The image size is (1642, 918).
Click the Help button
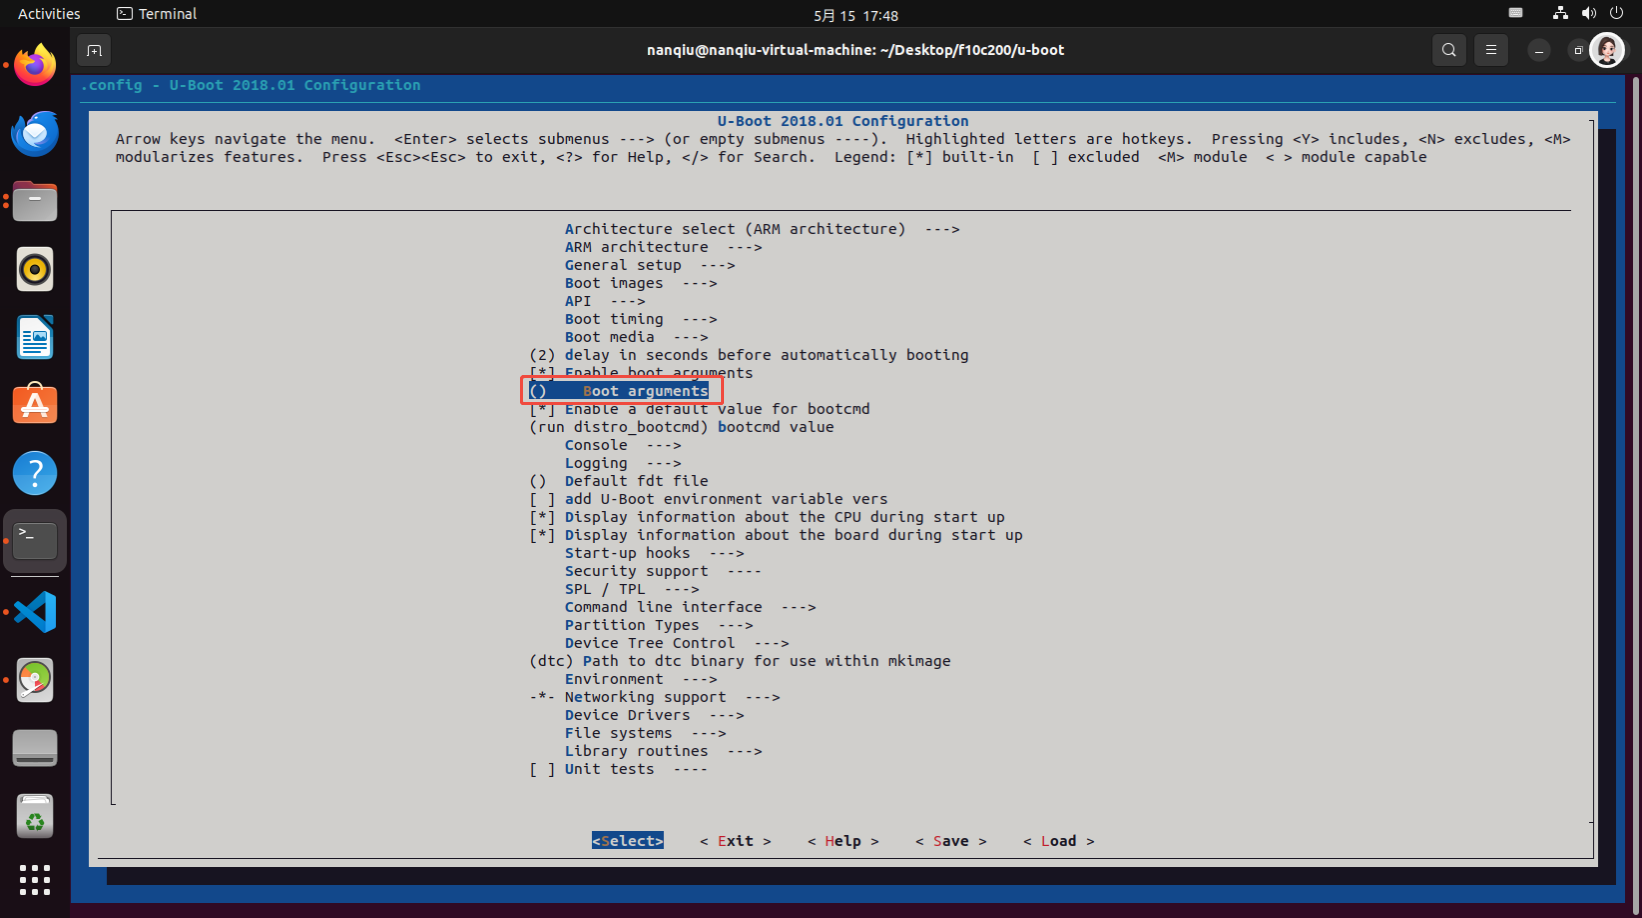pos(843,841)
